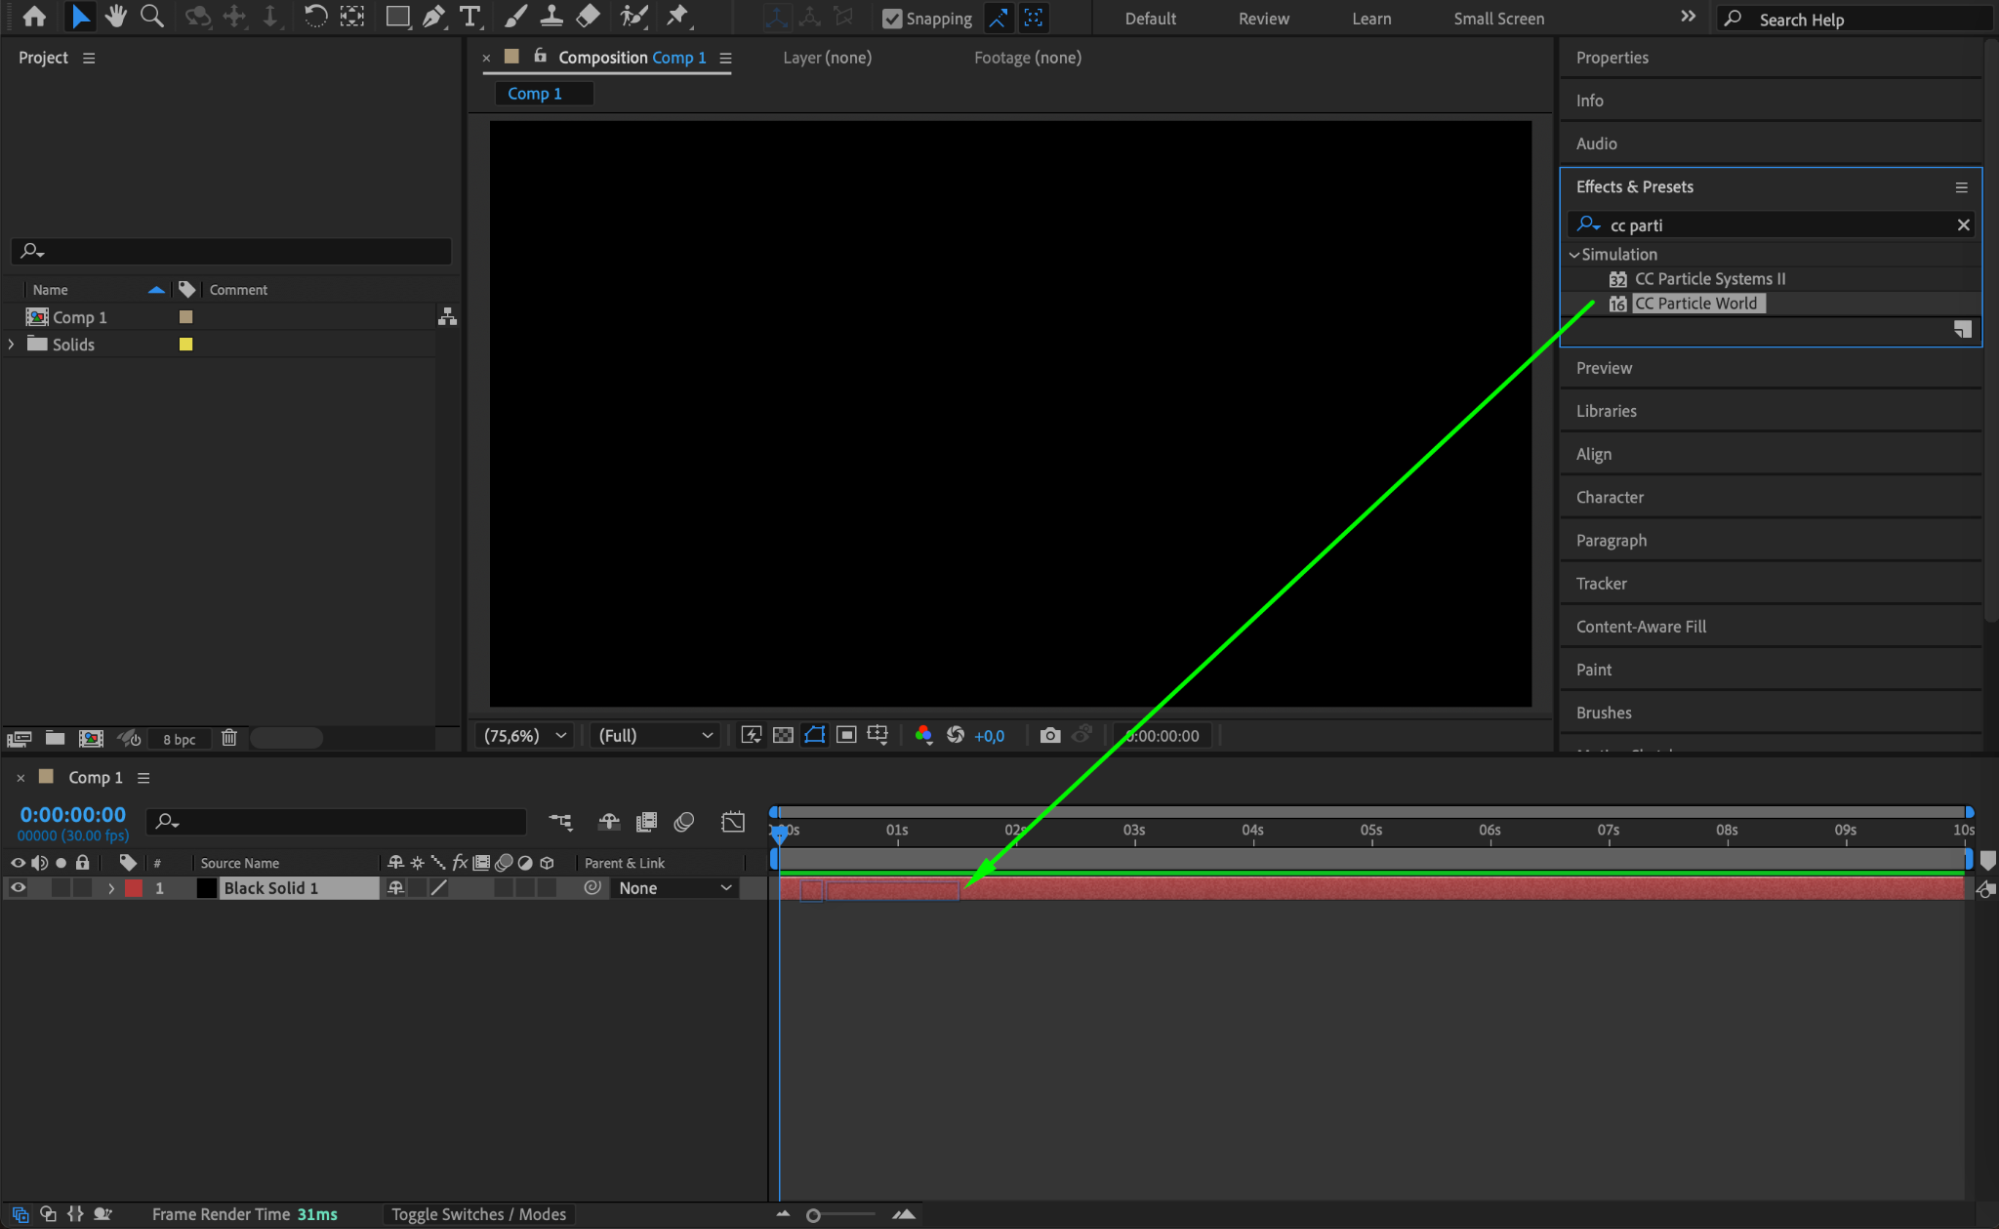Select the Pen tool
The image size is (1999, 1229).
click(x=433, y=16)
